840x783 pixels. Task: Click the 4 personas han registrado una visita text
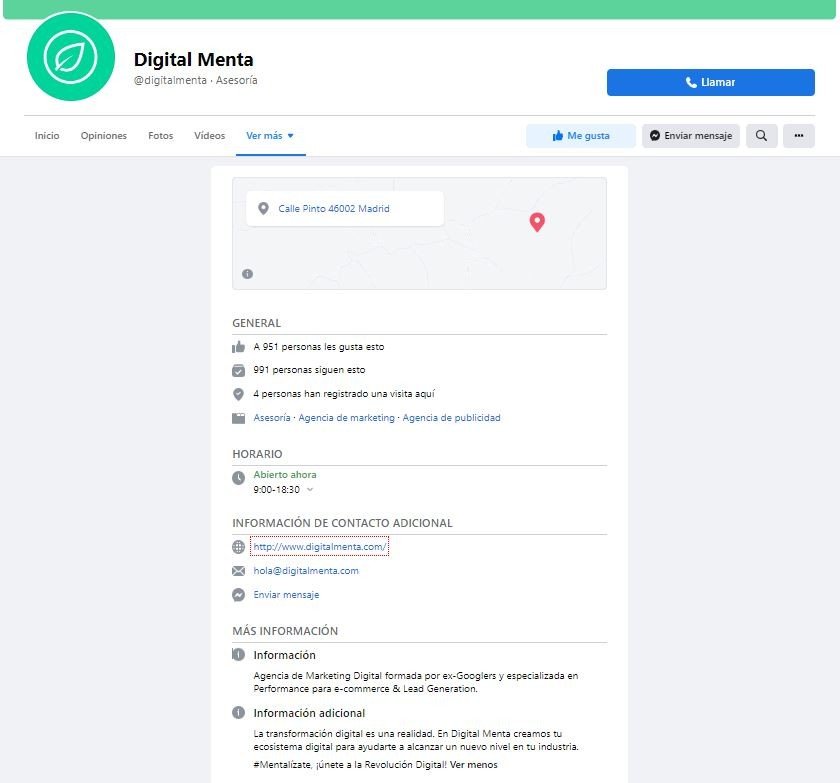click(344, 394)
